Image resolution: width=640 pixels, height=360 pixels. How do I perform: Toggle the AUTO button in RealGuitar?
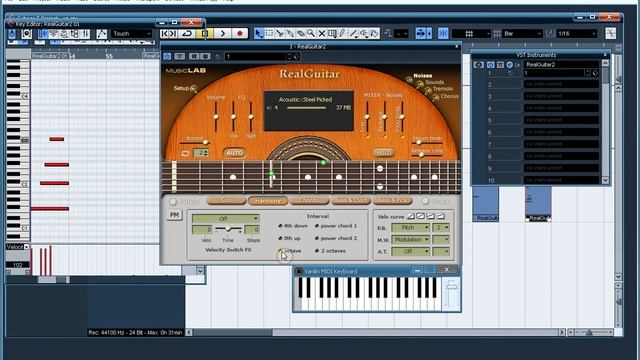pyautogui.click(x=234, y=153)
